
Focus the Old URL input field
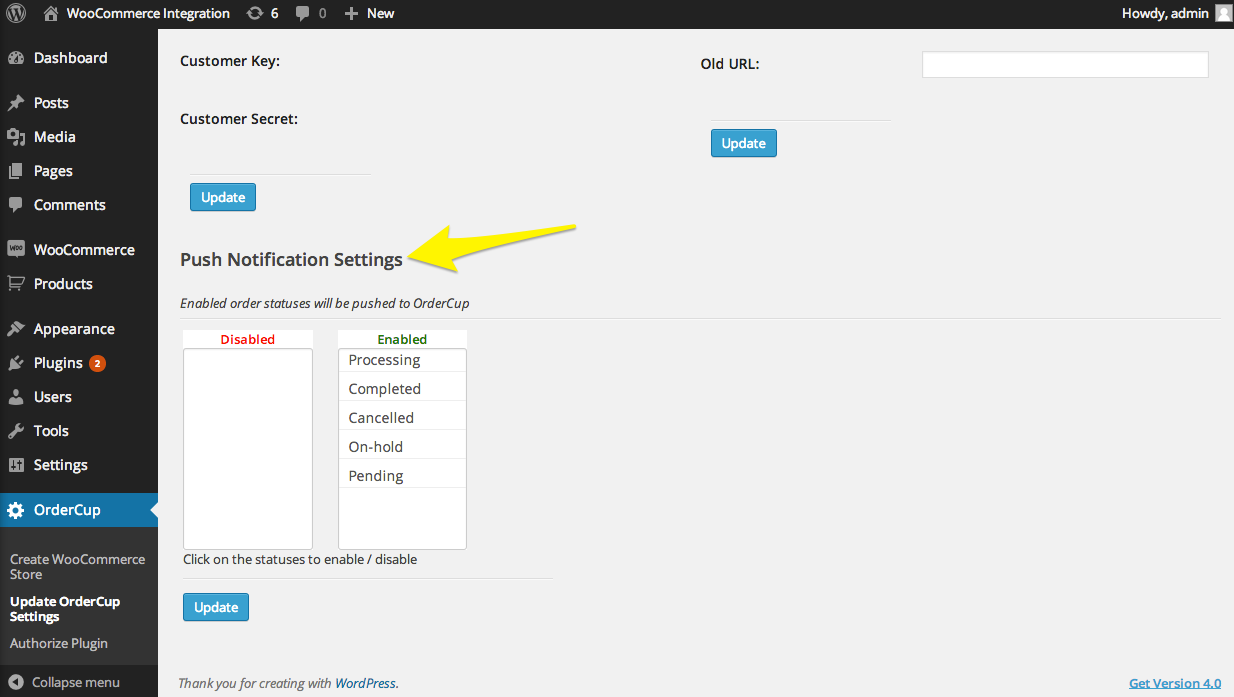tap(1065, 65)
